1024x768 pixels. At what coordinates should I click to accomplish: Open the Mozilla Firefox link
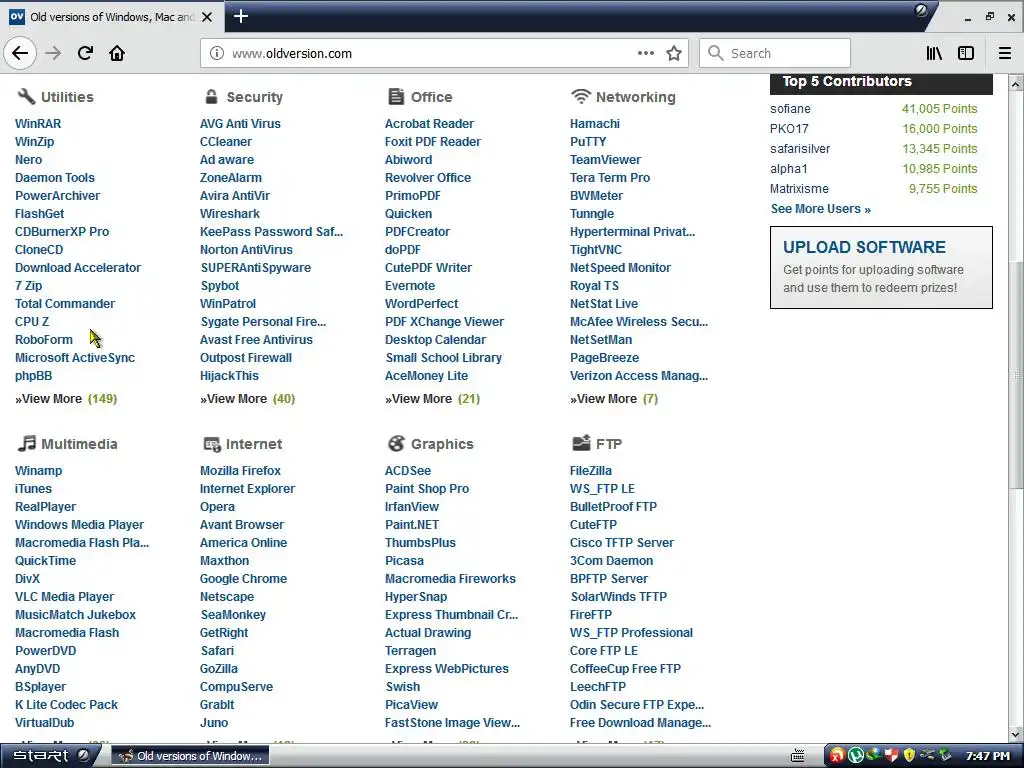240,470
